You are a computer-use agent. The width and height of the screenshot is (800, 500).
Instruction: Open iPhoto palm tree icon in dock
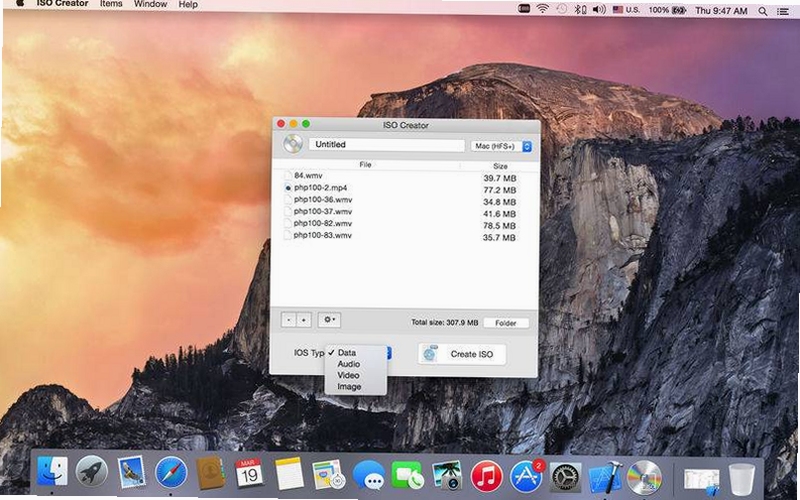(x=447, y=474)
